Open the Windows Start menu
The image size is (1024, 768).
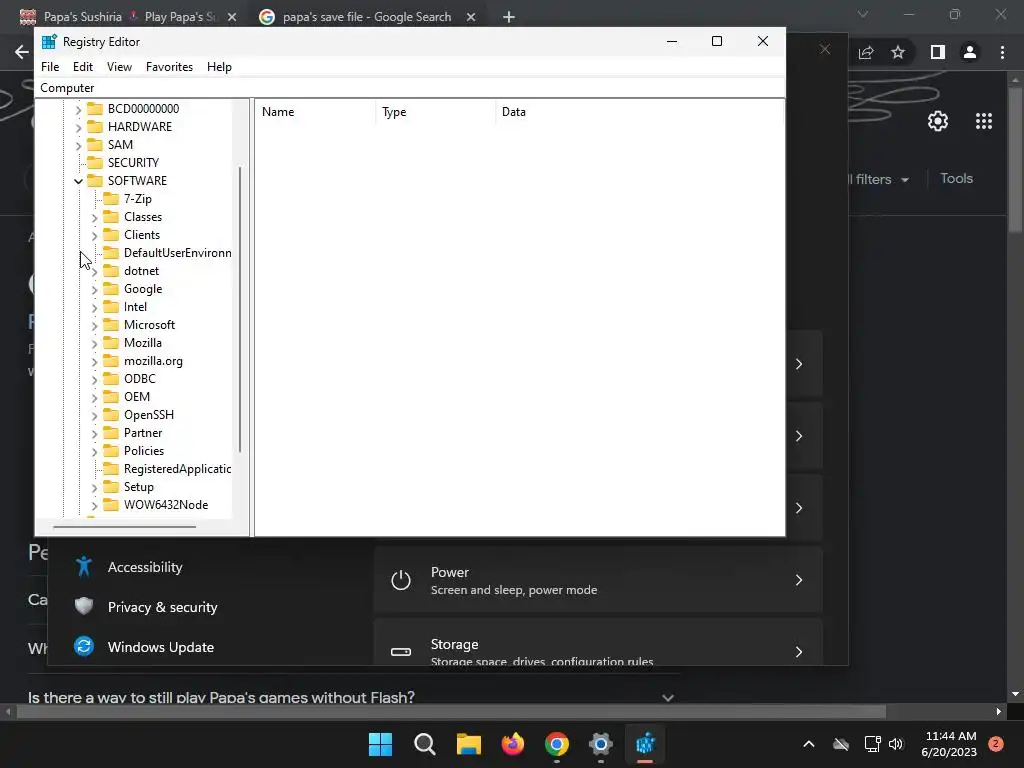[380, 744]
